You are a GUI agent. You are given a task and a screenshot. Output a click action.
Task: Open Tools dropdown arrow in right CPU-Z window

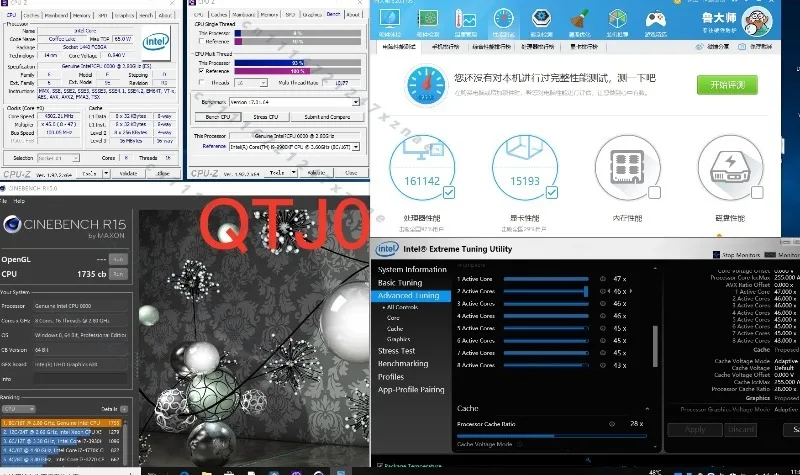tap(294, 173)
